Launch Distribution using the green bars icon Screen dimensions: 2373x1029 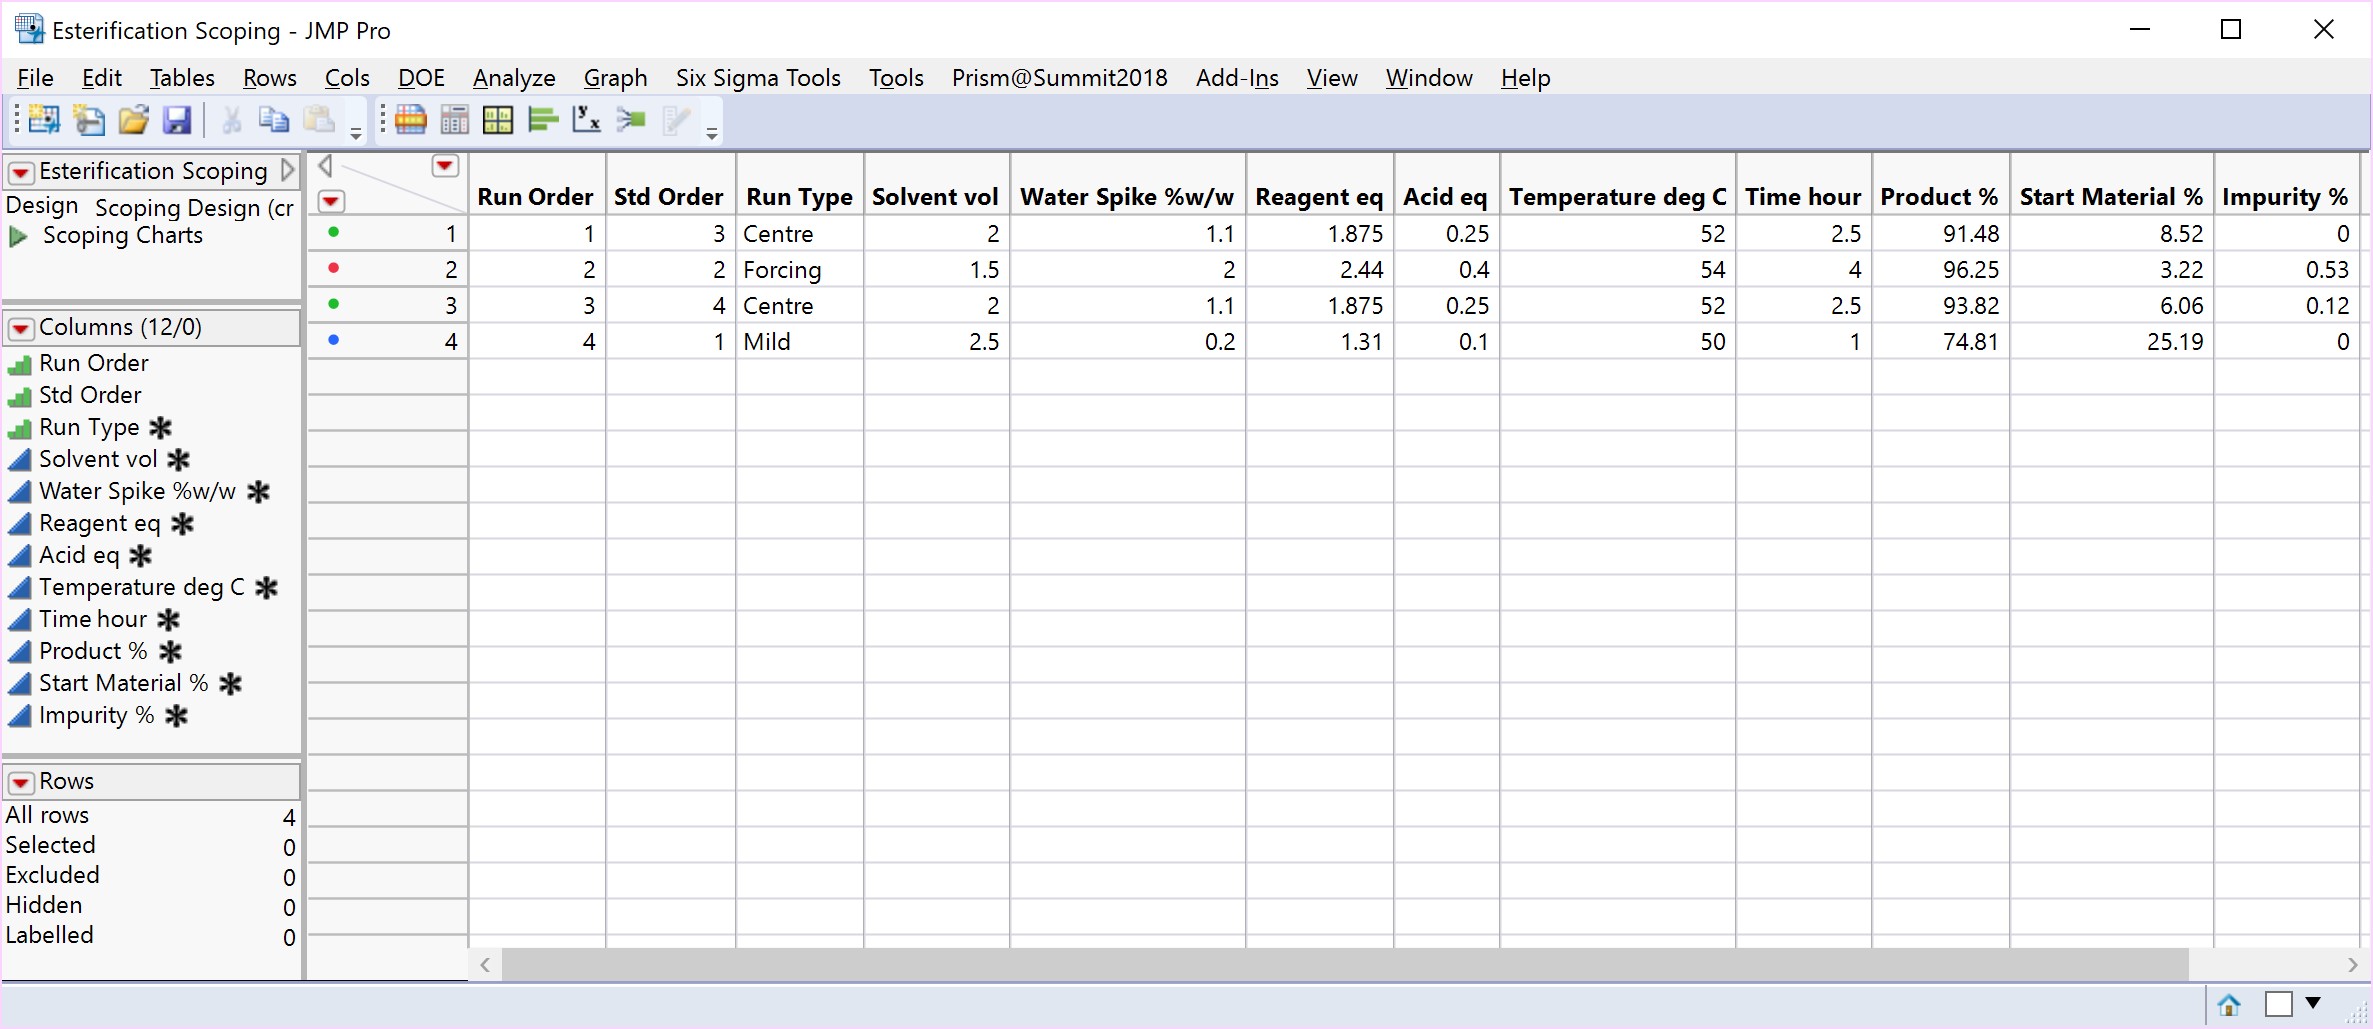(x=542, y=120)
